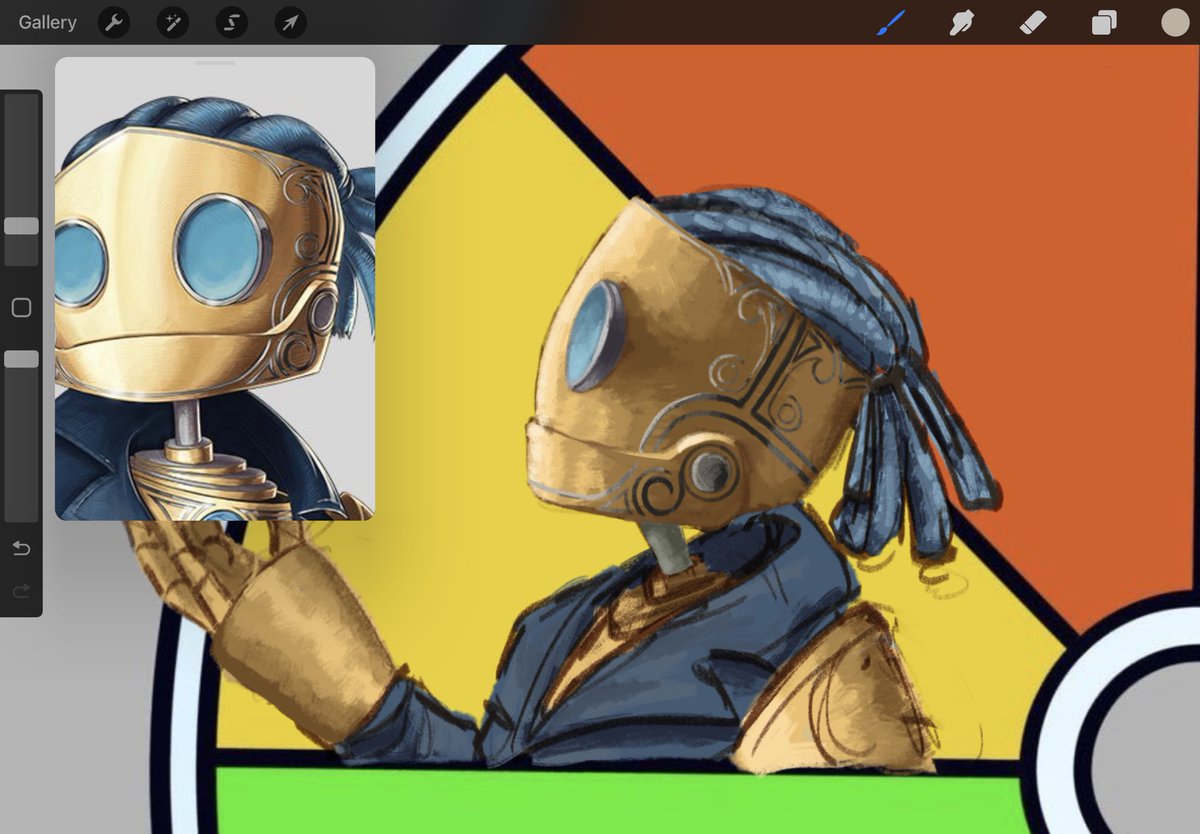The height and width of the screenshot is (834, 1200).
Task: Open the Actions wrench menu
Action: coord(115,22)
